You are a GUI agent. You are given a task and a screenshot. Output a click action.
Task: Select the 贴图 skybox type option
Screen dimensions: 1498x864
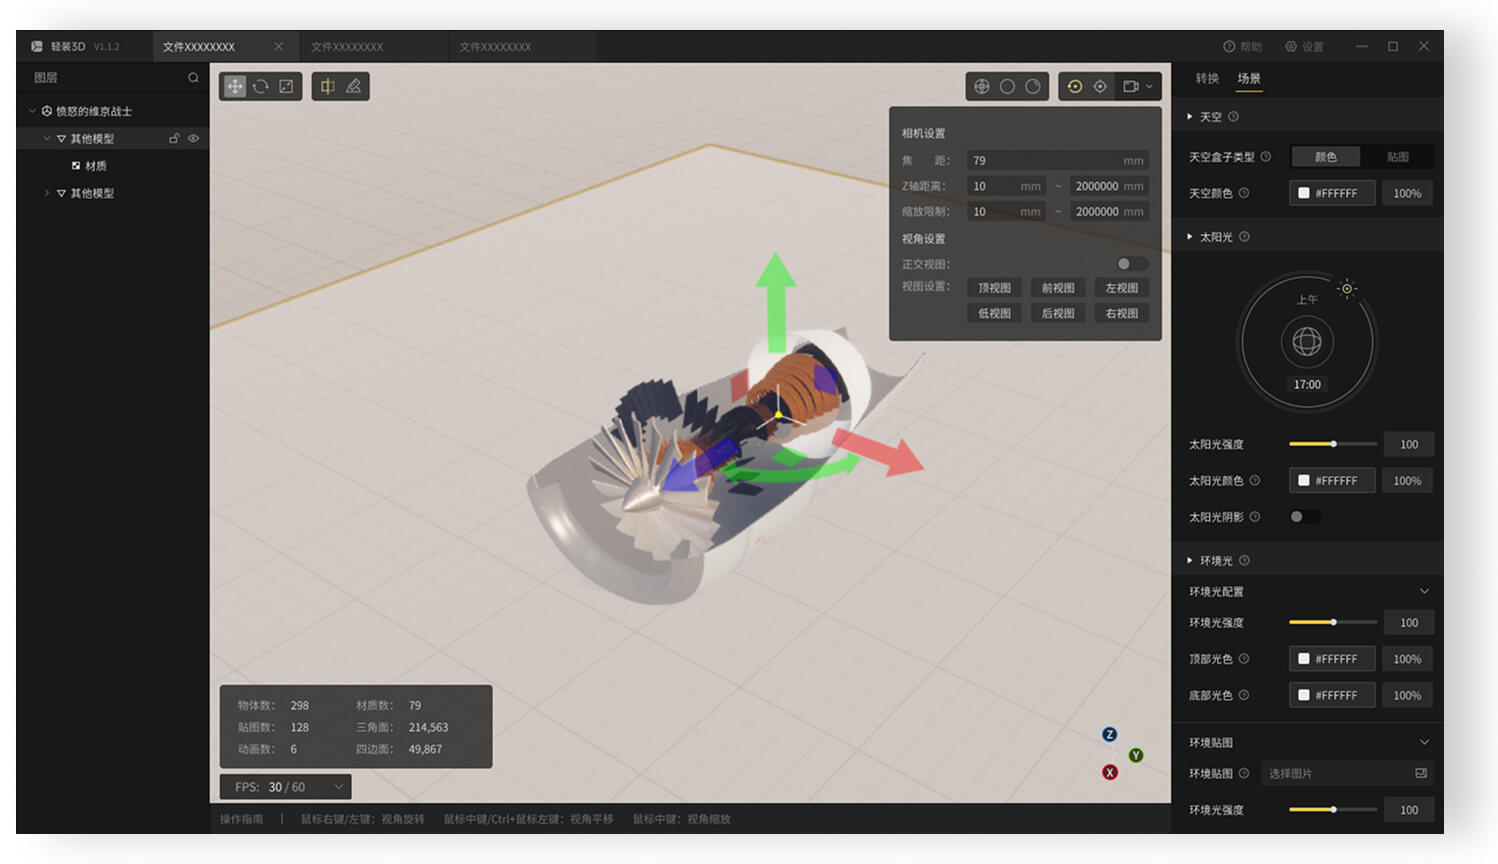[x=1397, y=157]
